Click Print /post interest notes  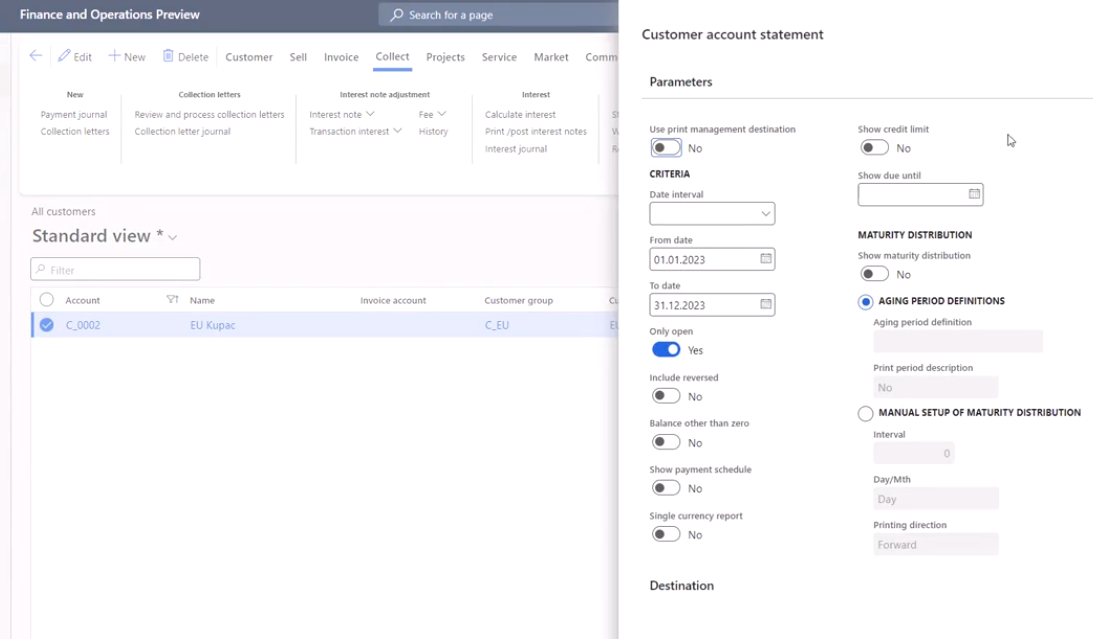tap(535, 131)
